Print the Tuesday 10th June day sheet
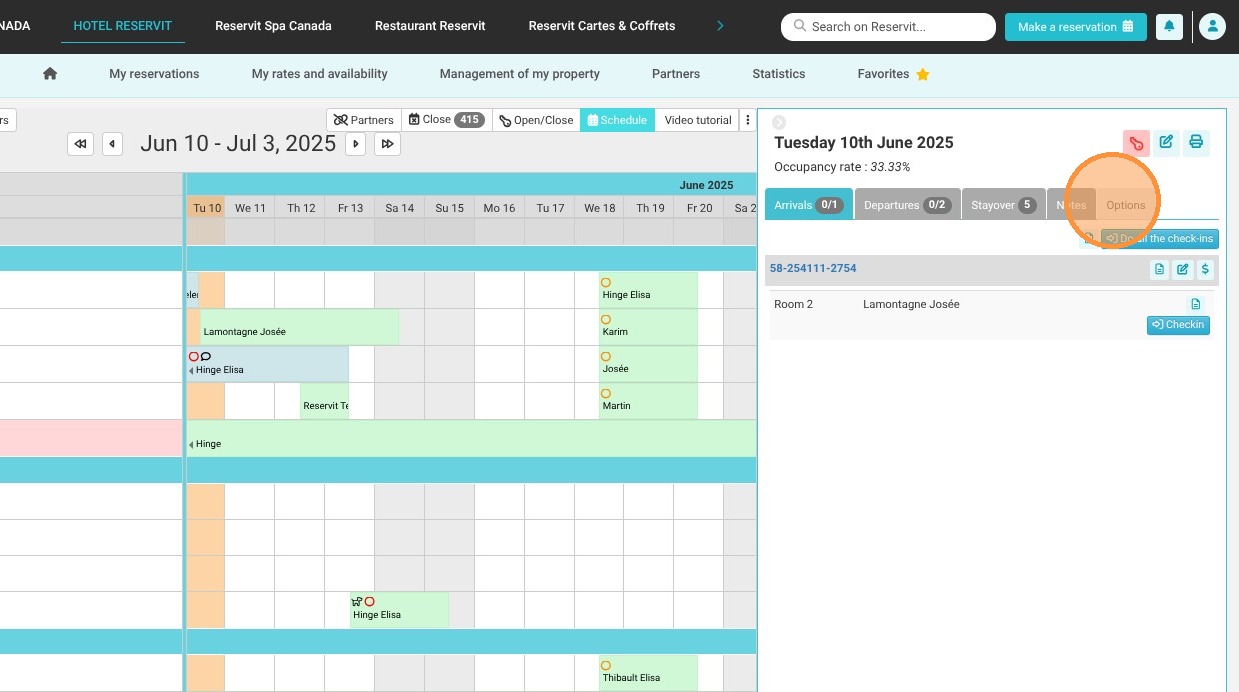The width and height of the screenshot is (1239, 692). 1196,143
